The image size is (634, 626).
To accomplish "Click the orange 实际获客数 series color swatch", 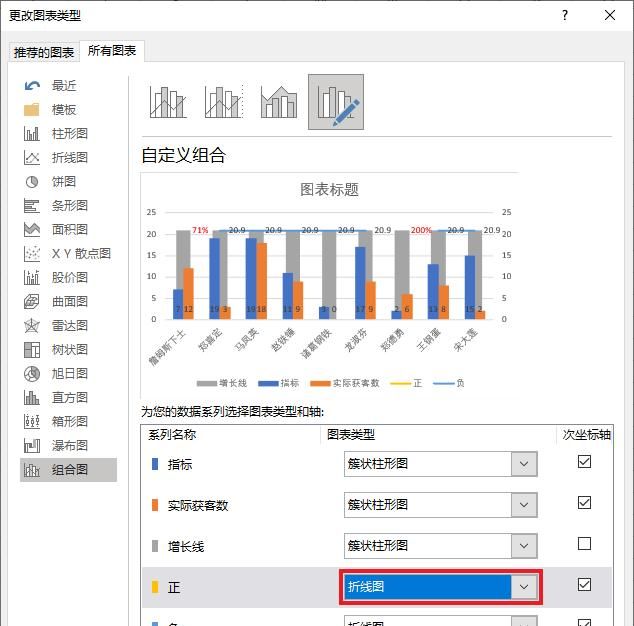I will [155, 505].
